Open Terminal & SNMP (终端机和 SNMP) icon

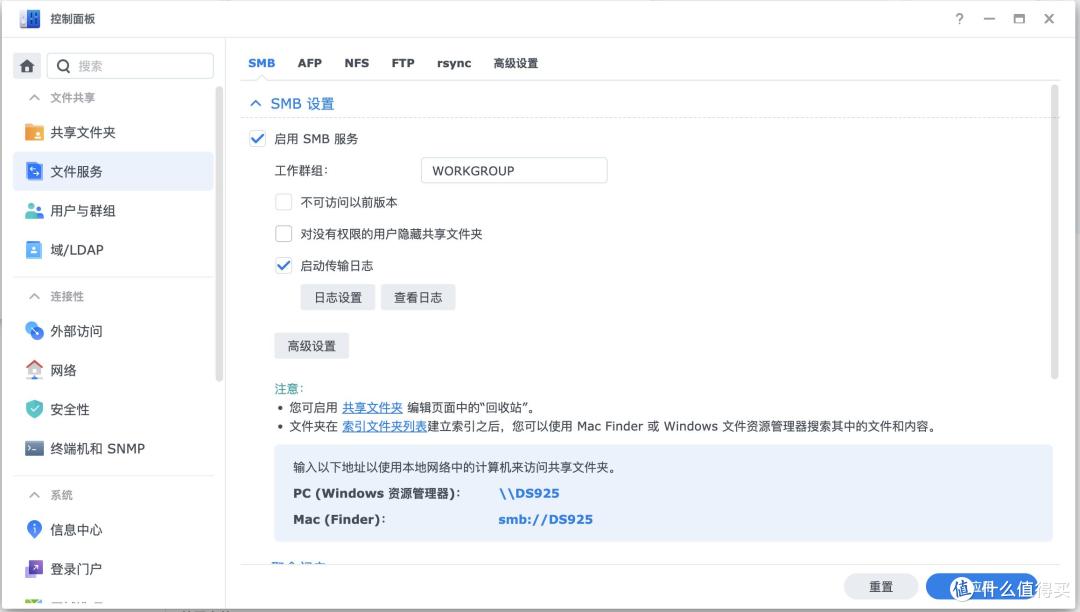pos(34,449)
